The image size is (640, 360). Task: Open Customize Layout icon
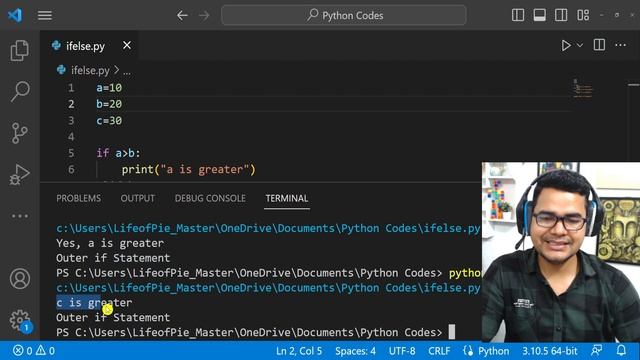[583, 15]
